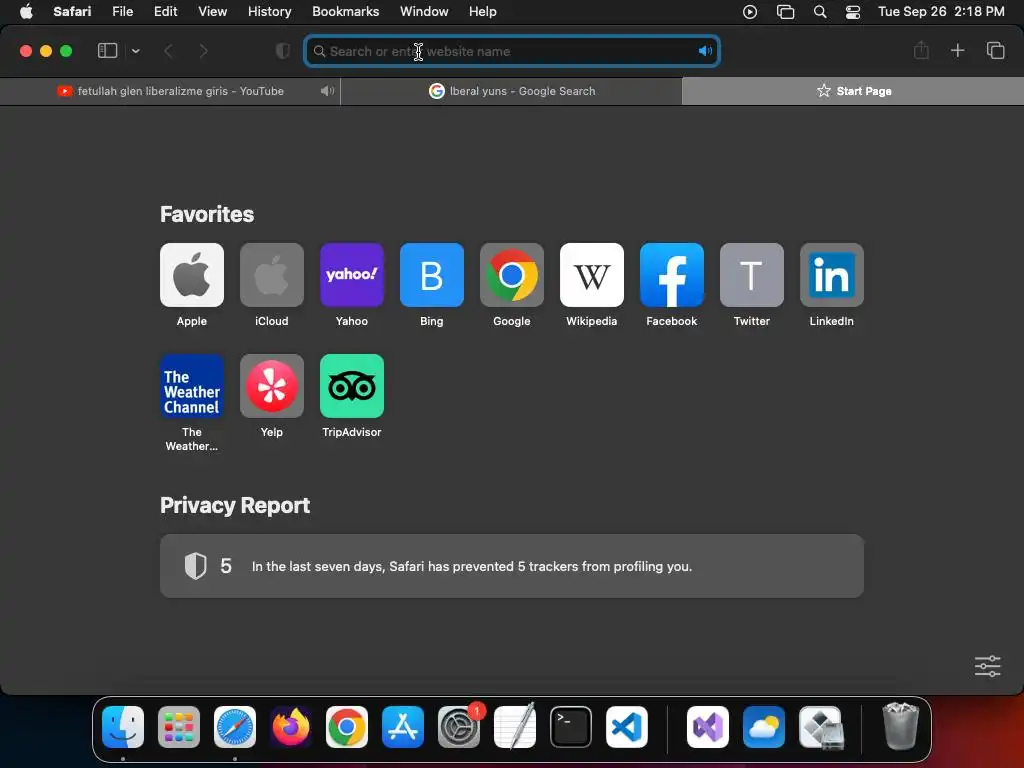Launch Firefox from the Dock
1024x768 pixels.
(291, 726)
